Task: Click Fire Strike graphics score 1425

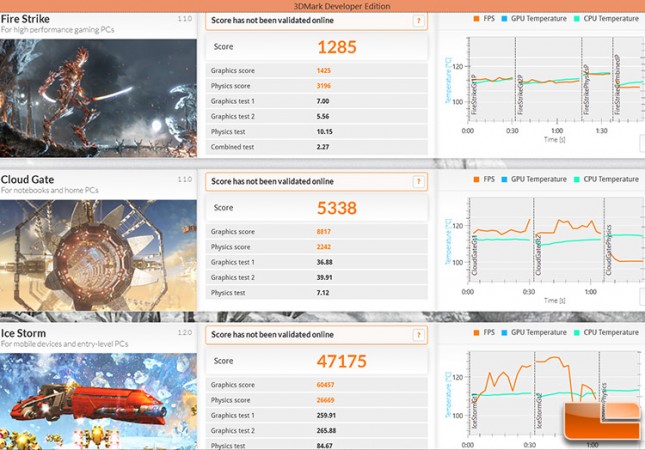Action: [324, 71]
